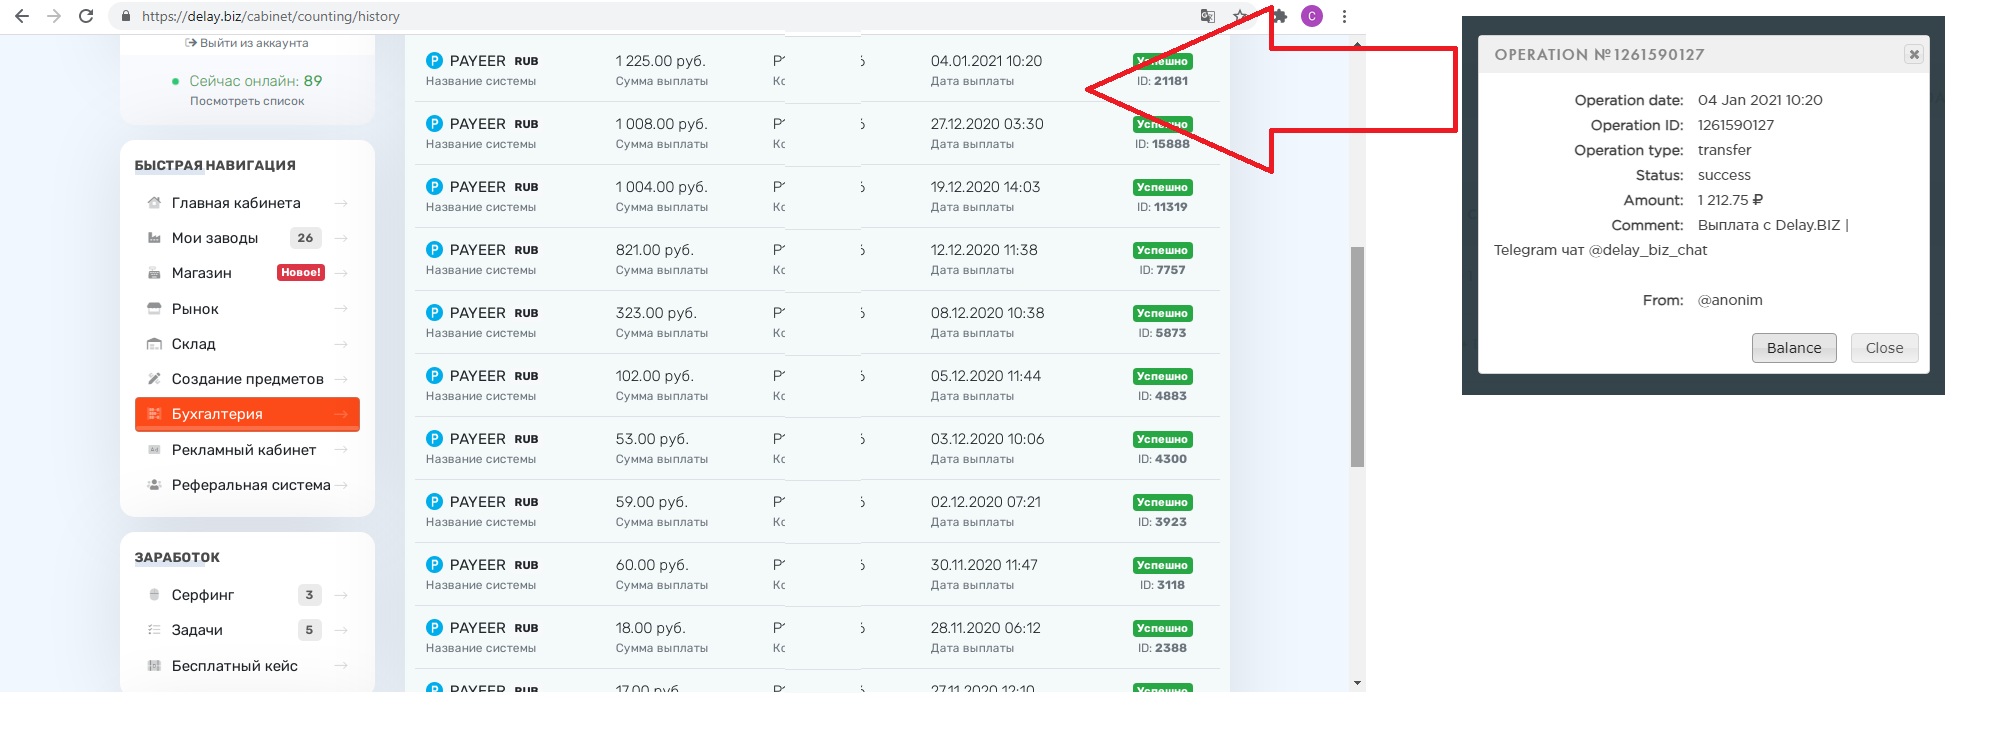1992x744 pixels.
Task: Click the page vertical scrollbar thumb
Action: click(1357, 357)
